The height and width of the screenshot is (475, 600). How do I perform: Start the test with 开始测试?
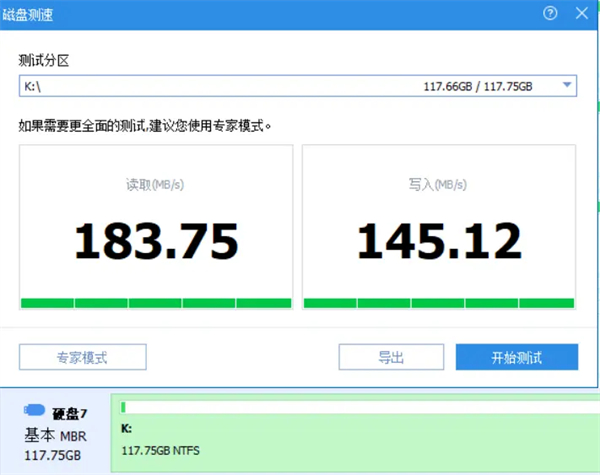click(x=516, y=357)
